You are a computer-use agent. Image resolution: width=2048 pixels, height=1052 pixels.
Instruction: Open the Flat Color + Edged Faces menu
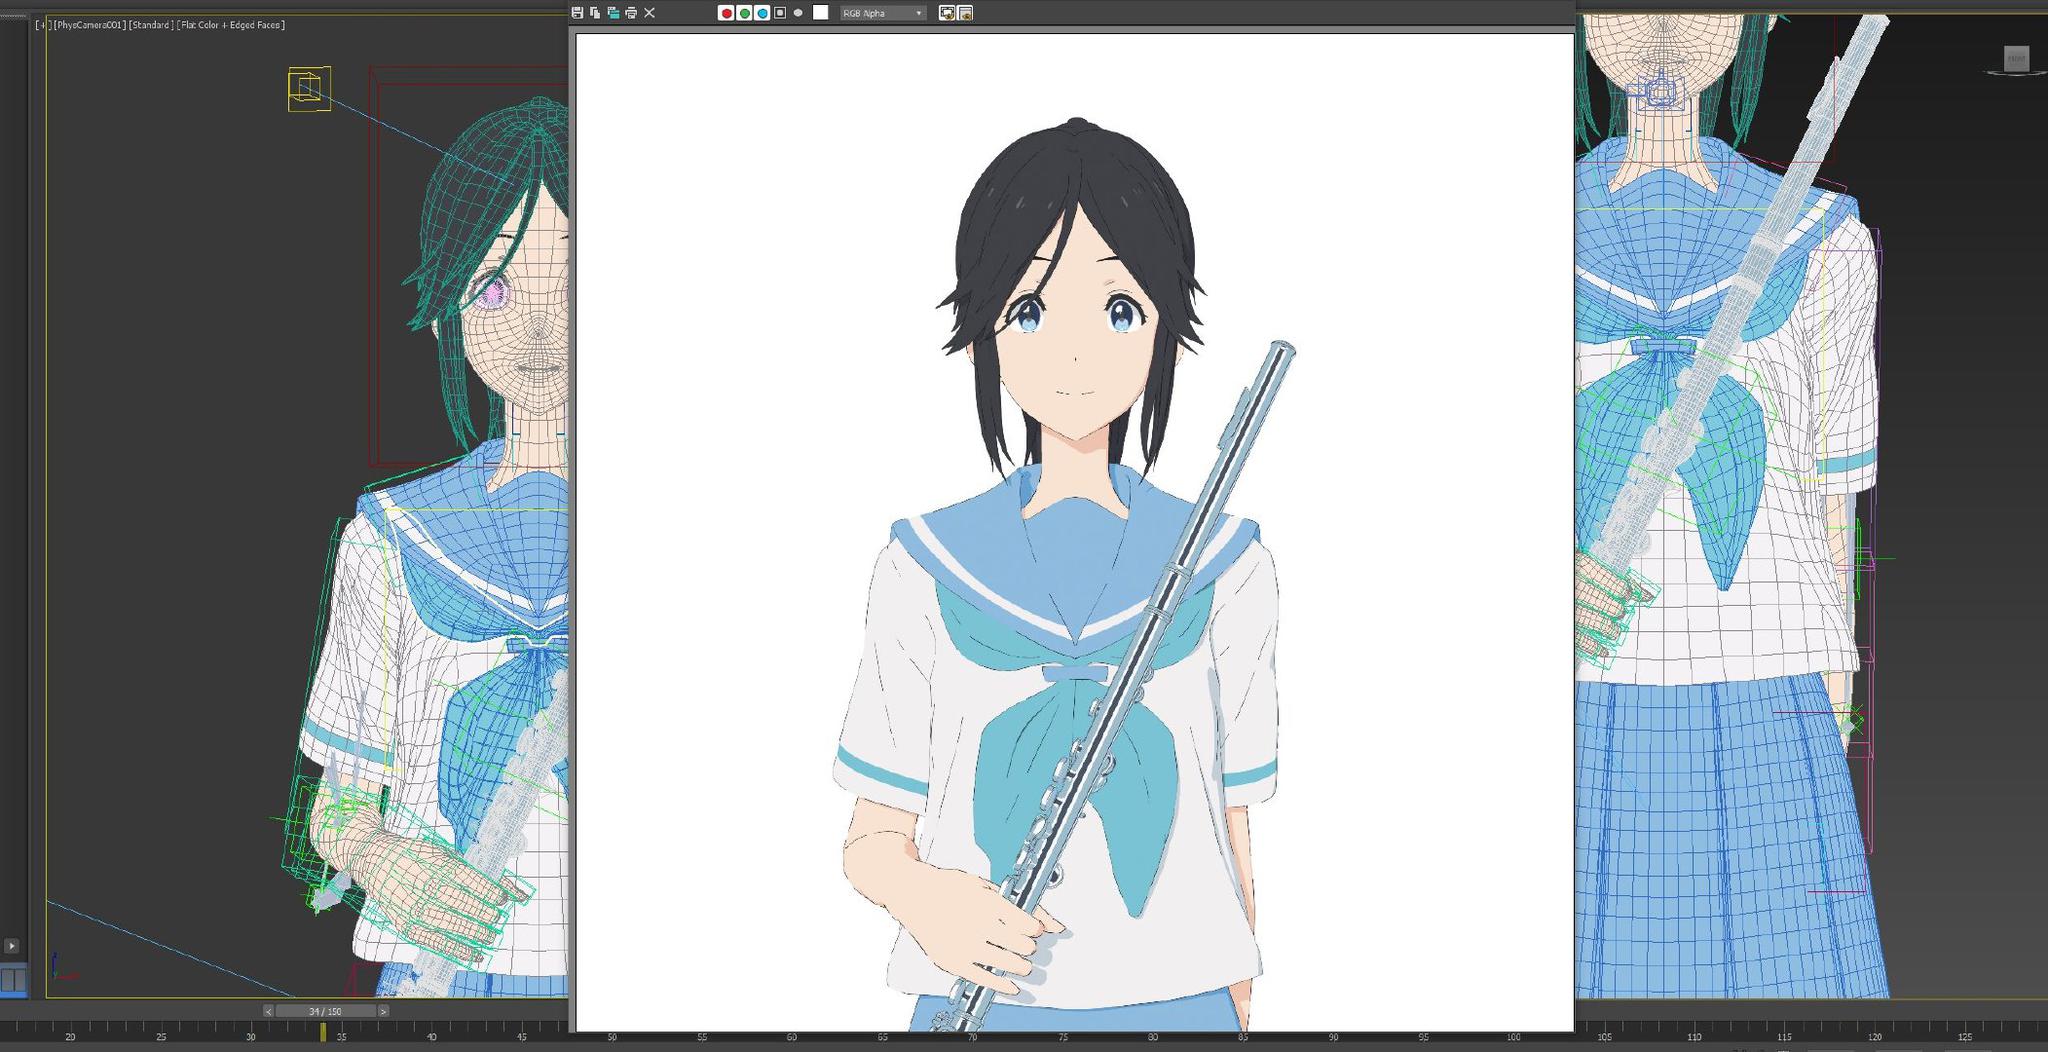[x=231, y=25]
